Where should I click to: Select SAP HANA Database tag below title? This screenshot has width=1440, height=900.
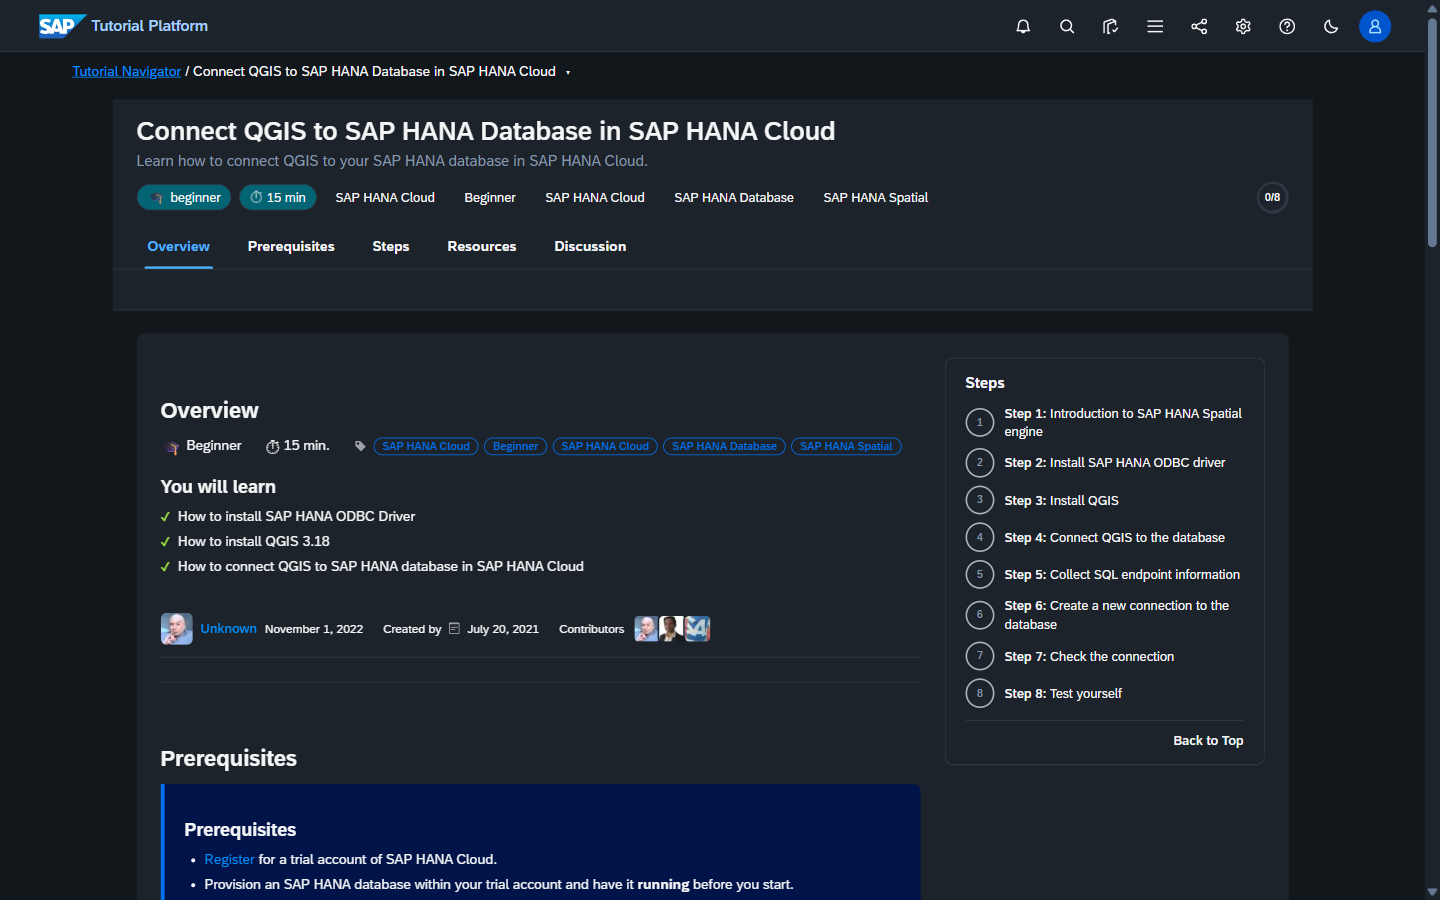(734, 197)
